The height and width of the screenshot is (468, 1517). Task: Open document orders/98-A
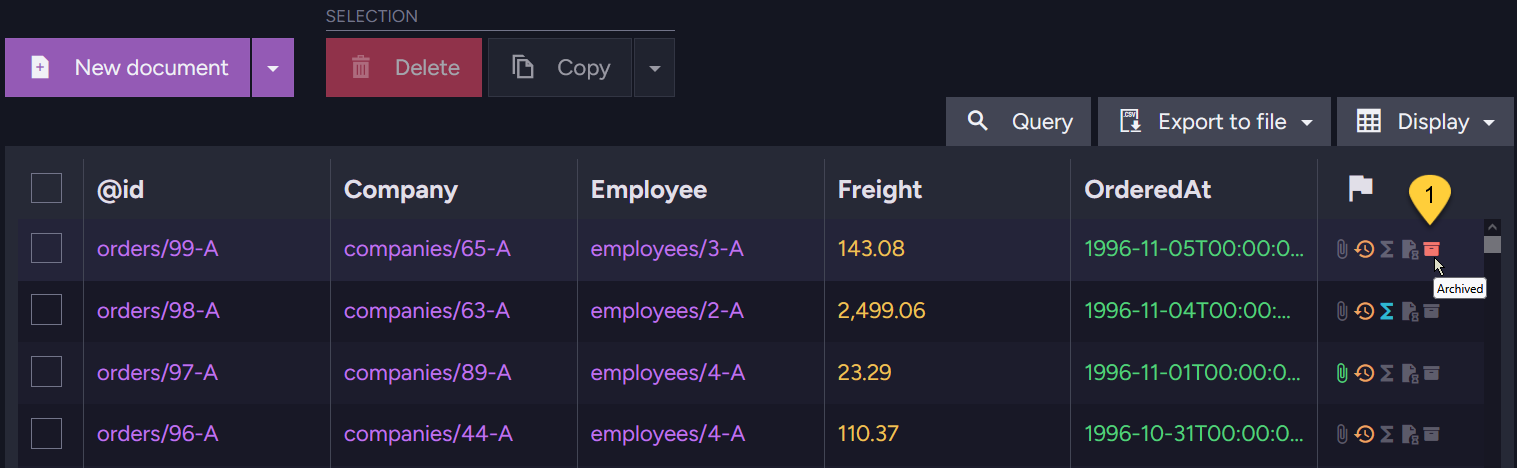[x=158, y=311]
